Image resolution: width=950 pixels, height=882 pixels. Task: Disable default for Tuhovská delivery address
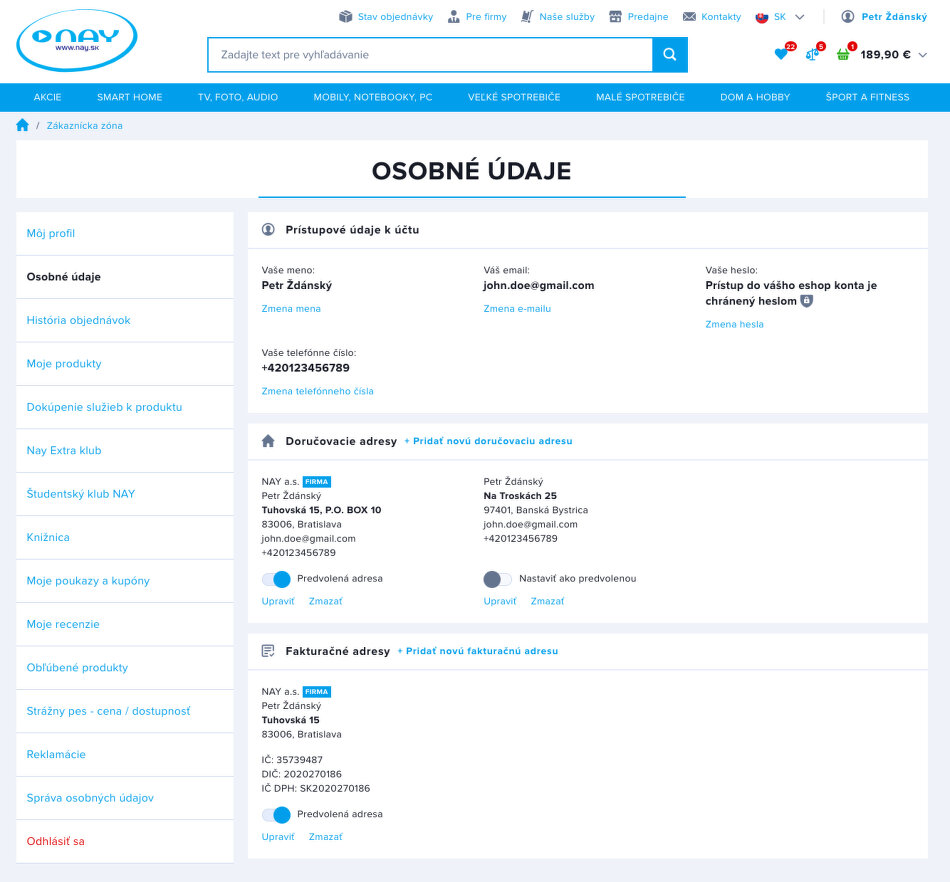click(276, 579)
